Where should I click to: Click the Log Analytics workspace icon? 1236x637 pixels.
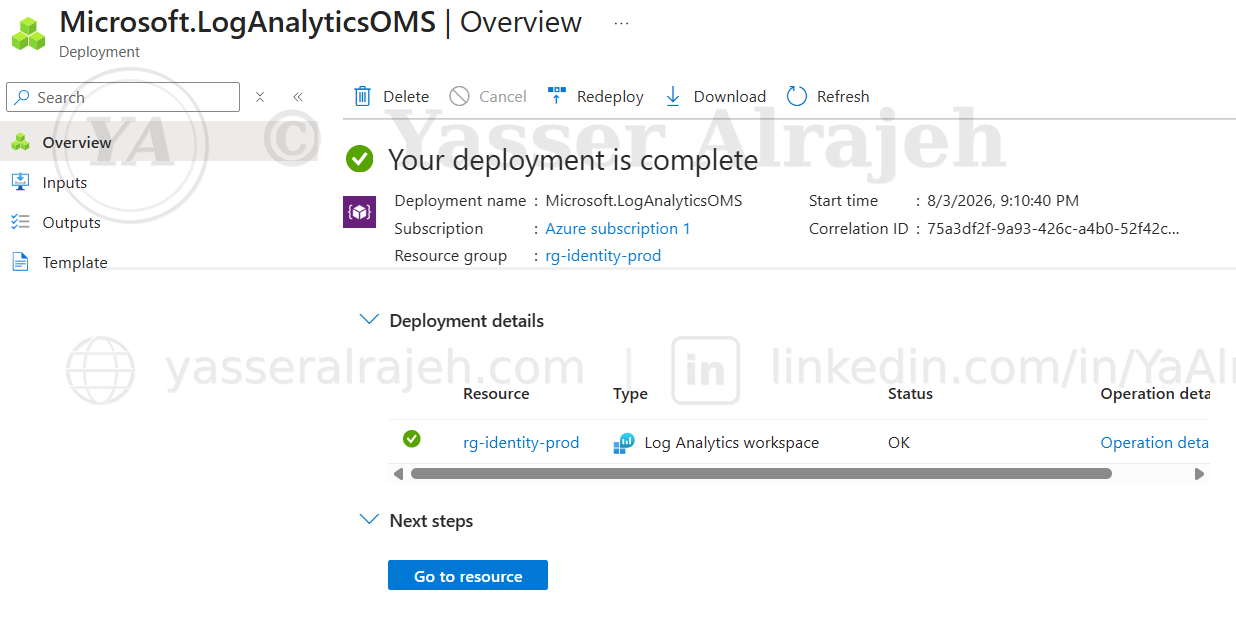click(624, 443)
